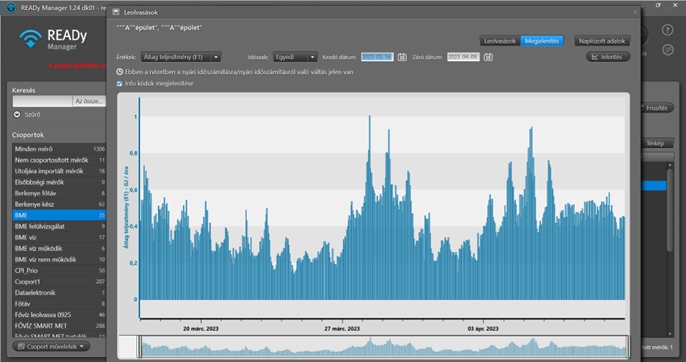Select the Minden mérő group
The width and height of the screenshot is (686, 362).
point(59,149)
